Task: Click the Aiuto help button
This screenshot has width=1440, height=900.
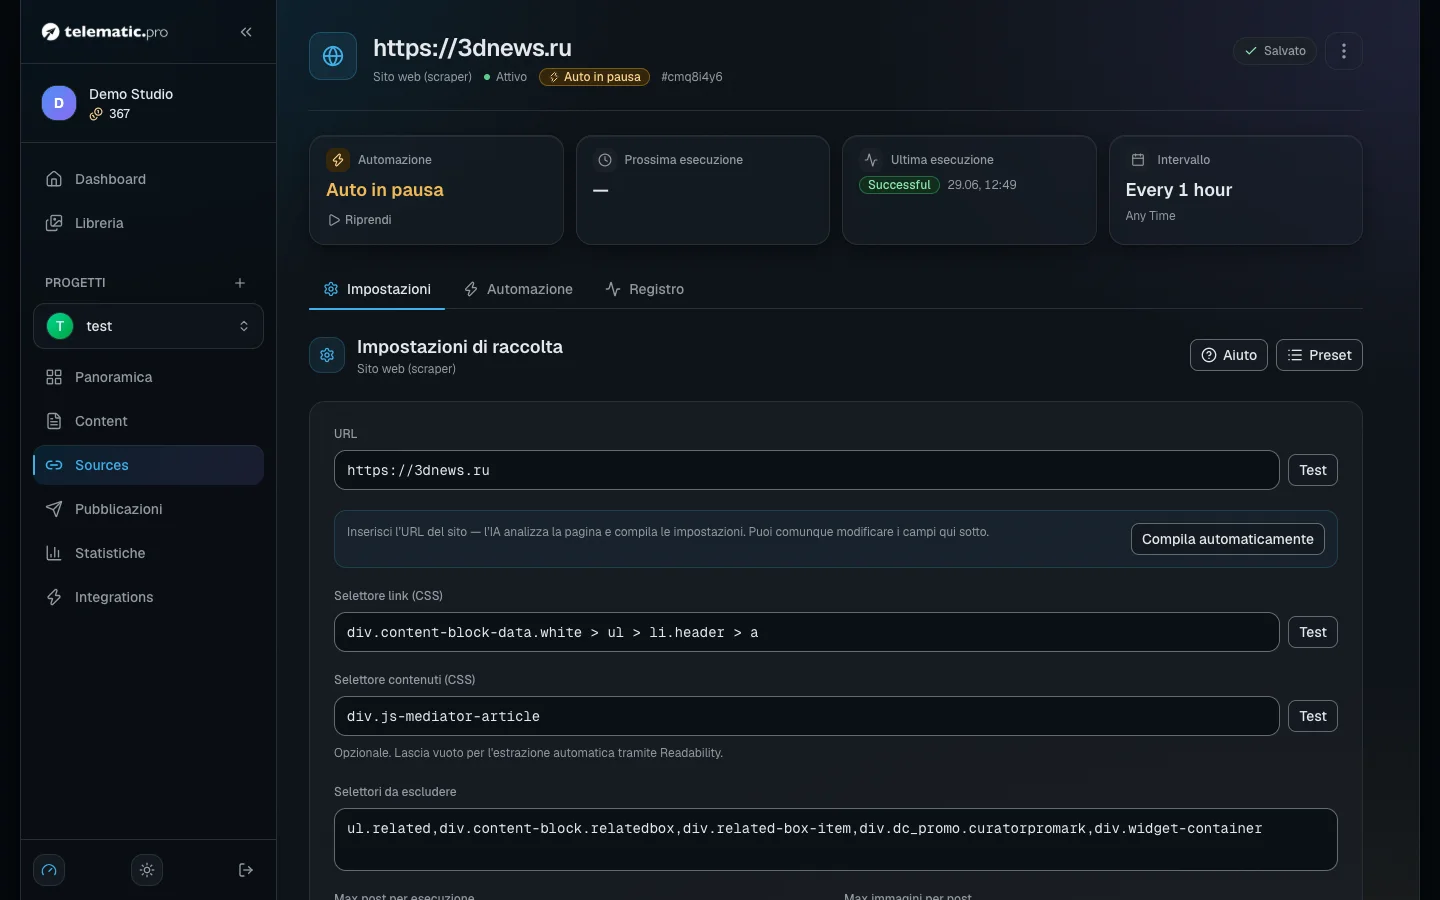Action: [x=1229, y=355]
